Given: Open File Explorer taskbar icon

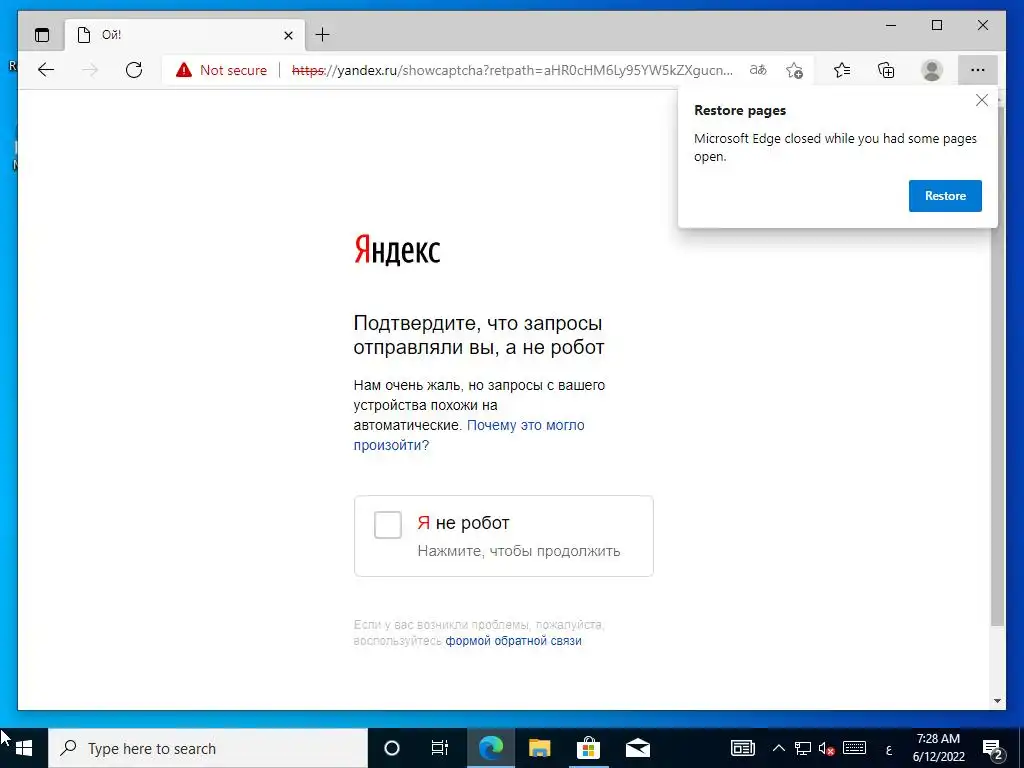Looking at the screenshot, I should click(539, 748).
